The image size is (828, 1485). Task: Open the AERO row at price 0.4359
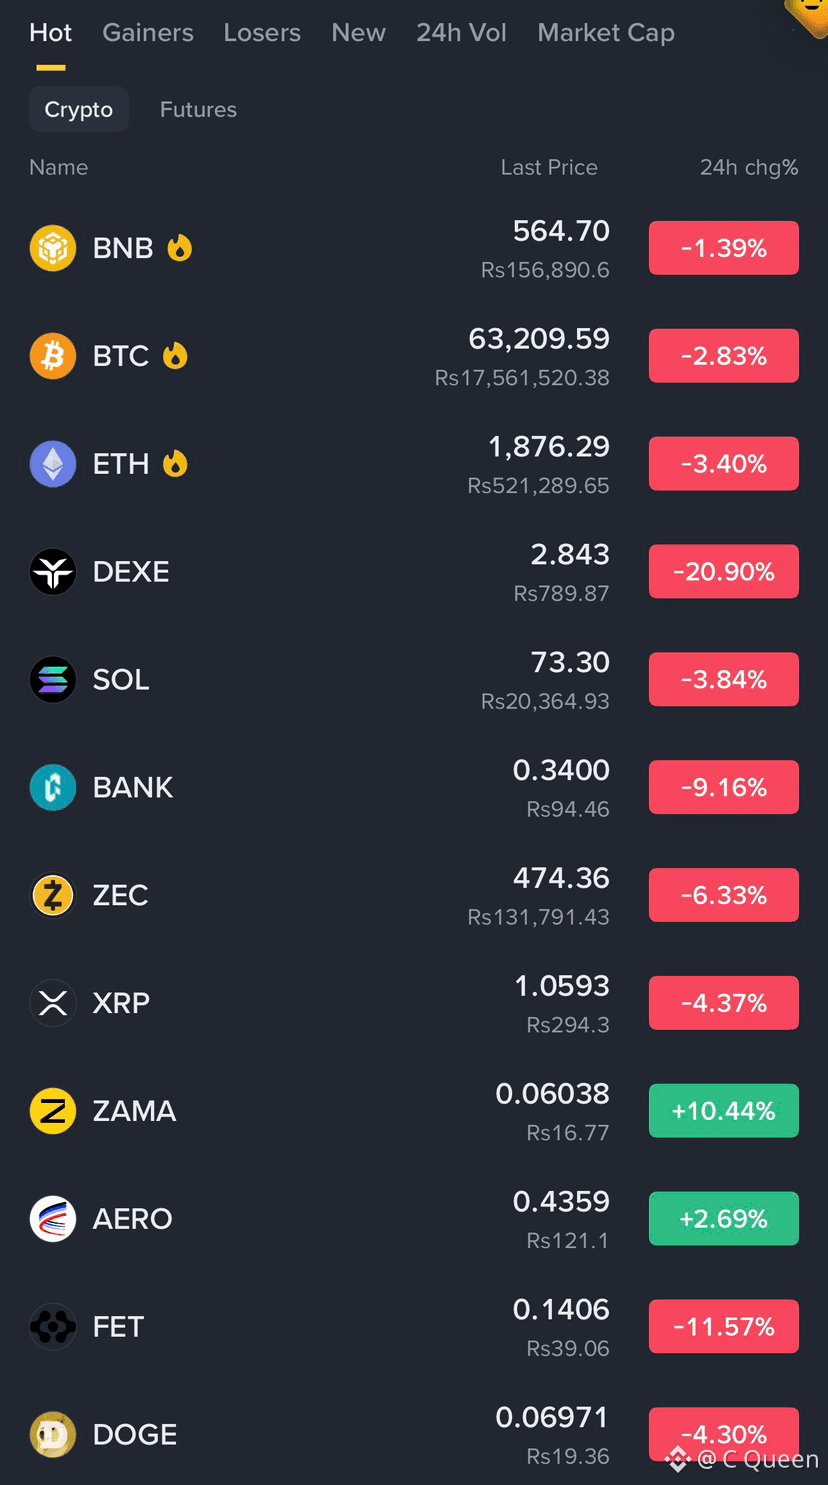click(414, 1219)
